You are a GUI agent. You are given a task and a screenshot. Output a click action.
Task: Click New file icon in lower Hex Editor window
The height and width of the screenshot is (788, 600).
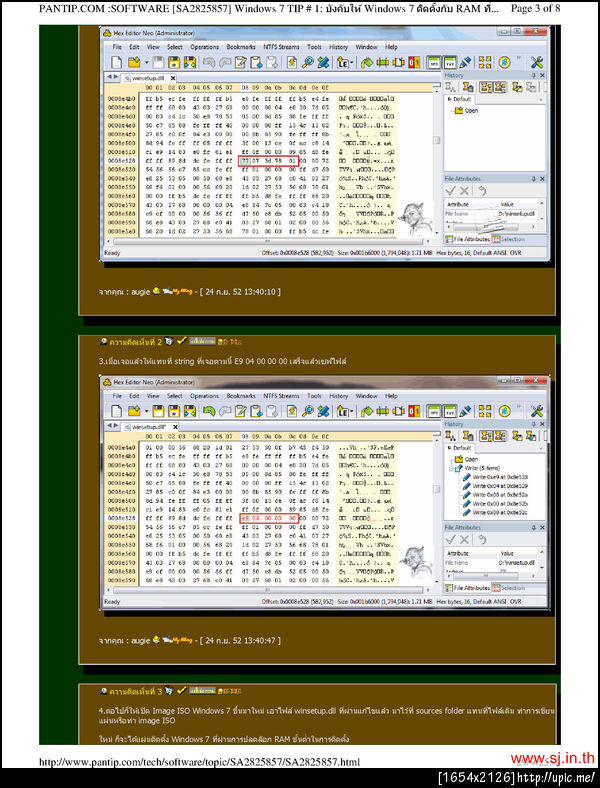point(117,411)
